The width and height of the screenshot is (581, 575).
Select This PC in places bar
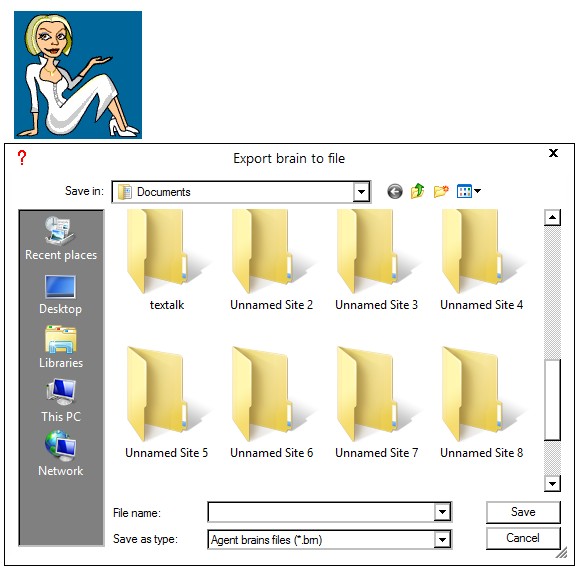(x=61, y=401)
